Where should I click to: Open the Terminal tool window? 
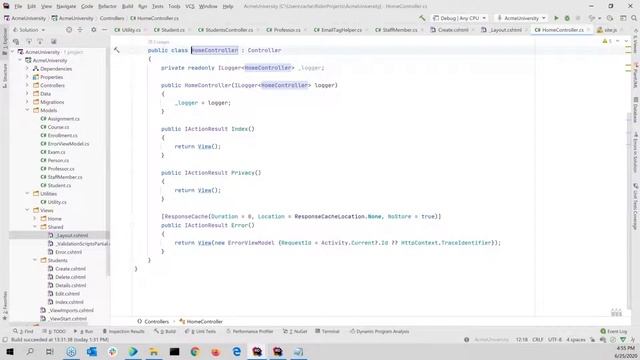(x=327, y=331)
